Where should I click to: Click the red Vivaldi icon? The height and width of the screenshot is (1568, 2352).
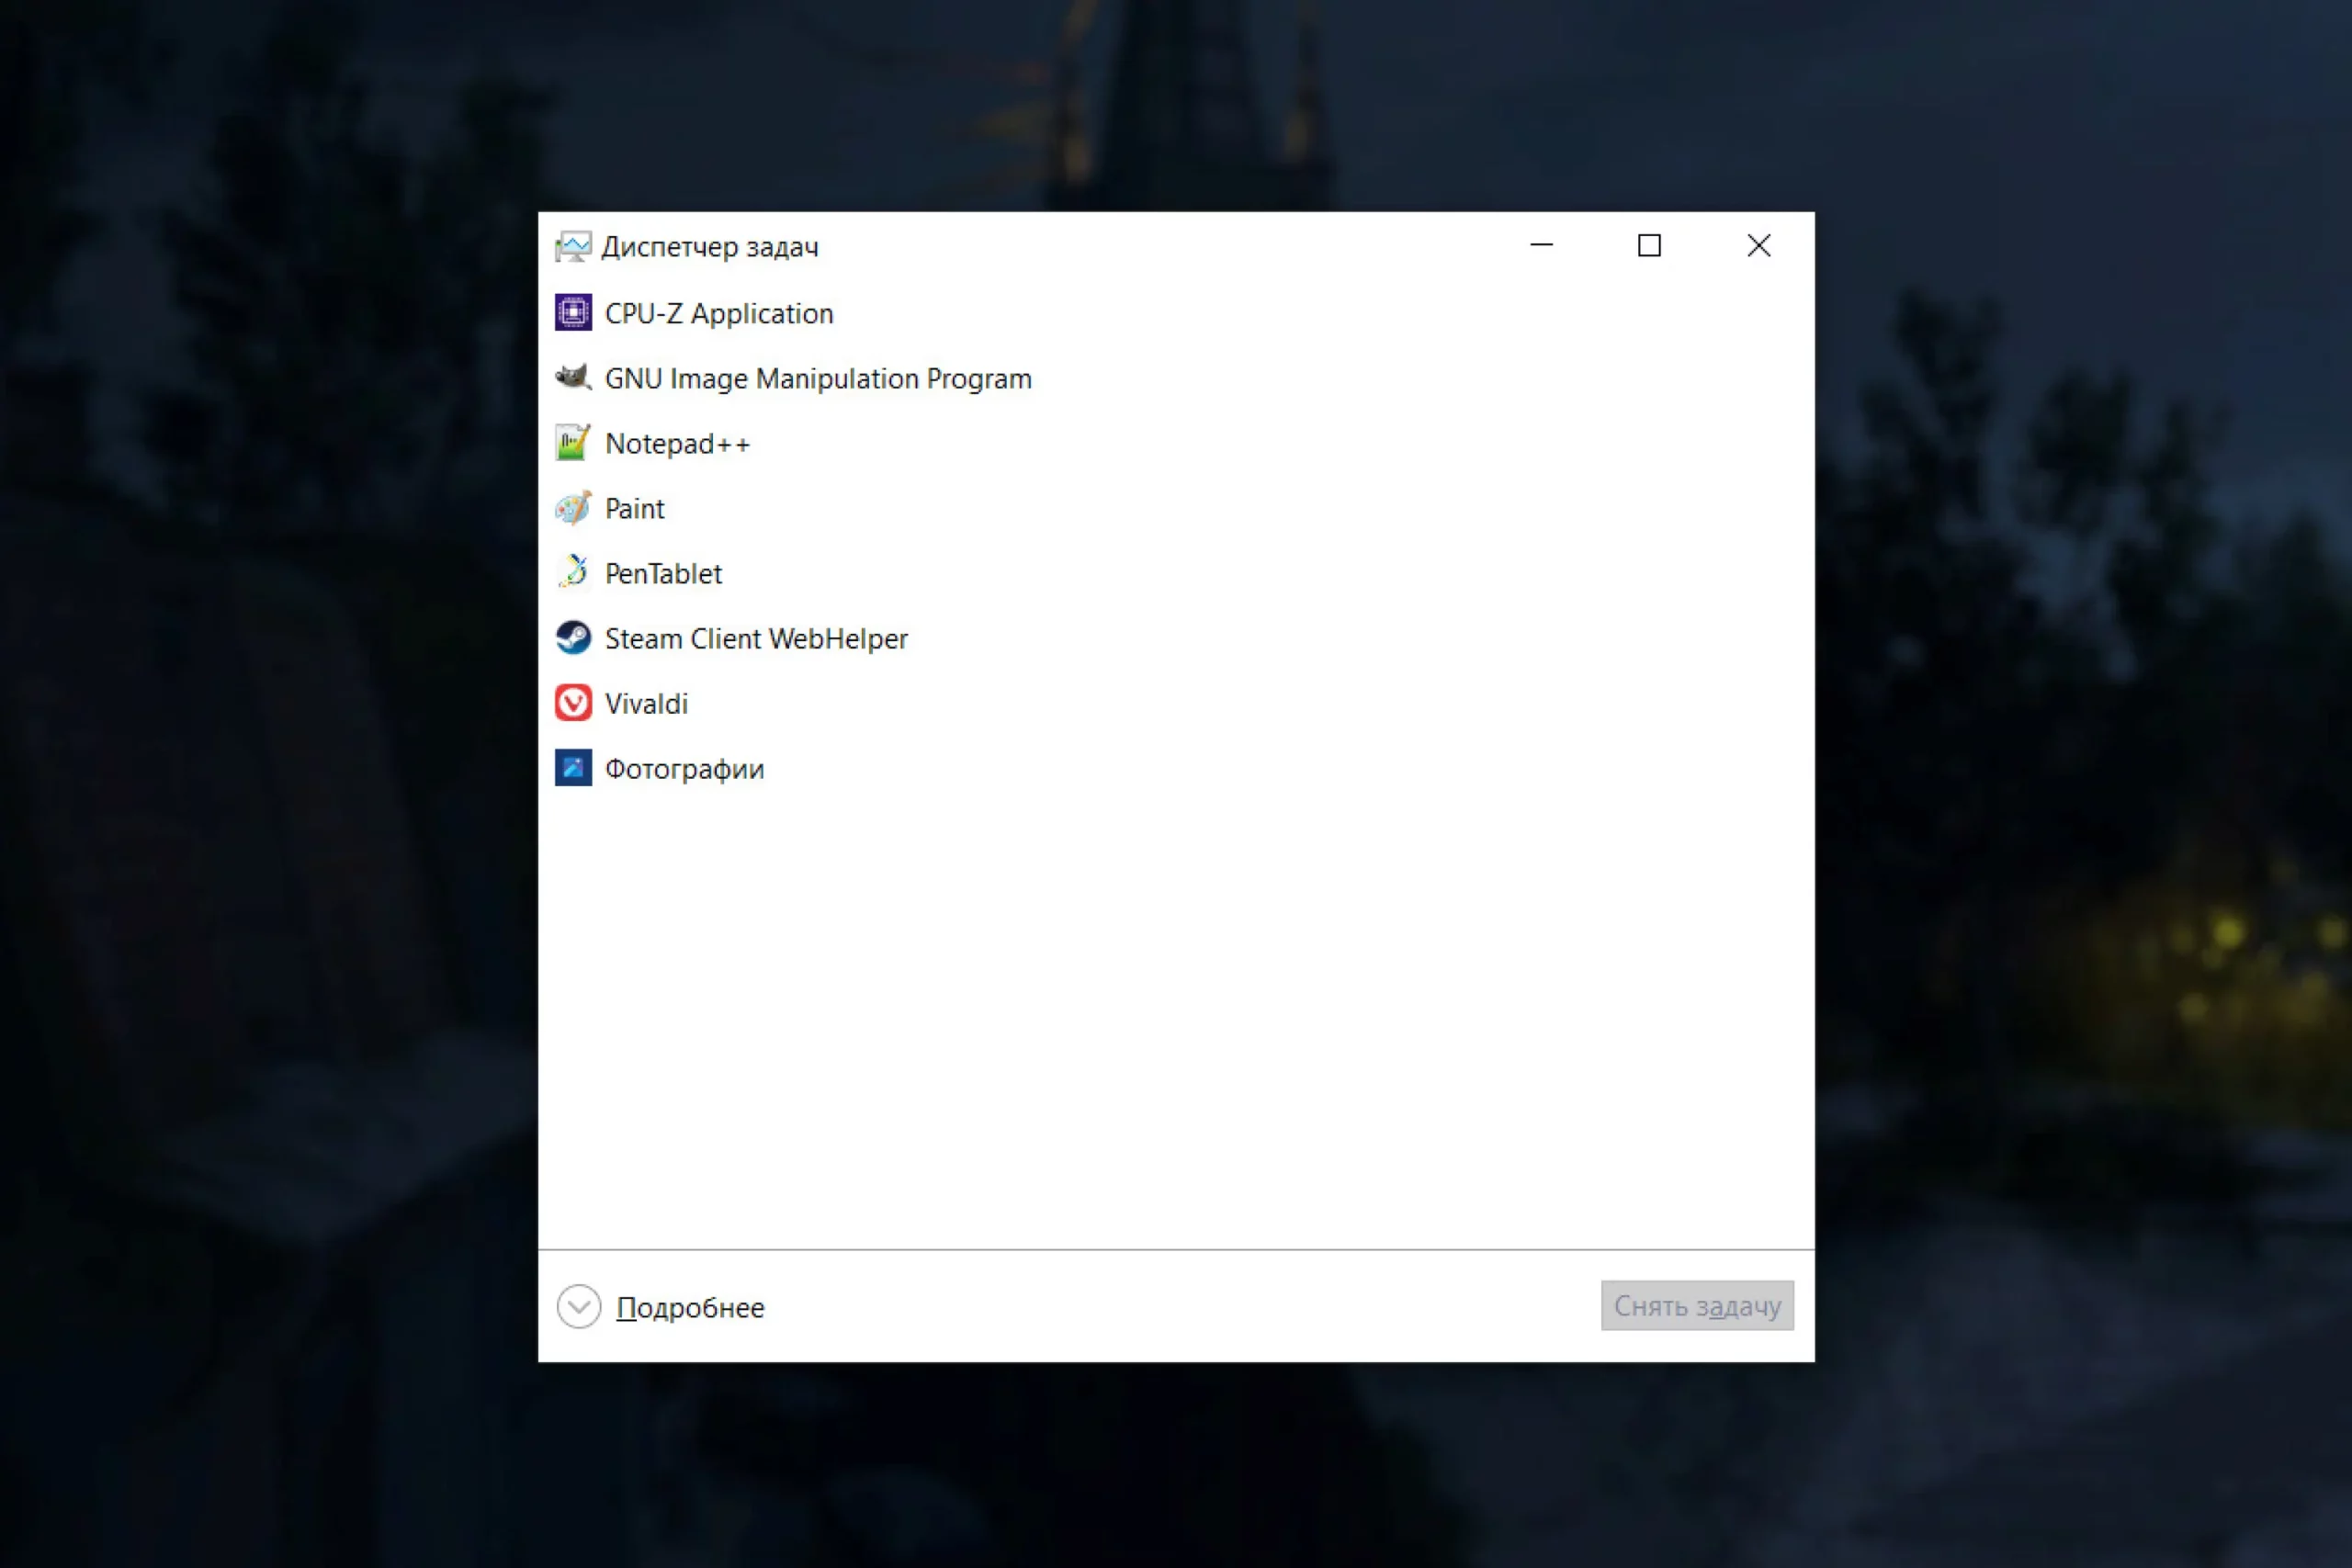(573, 703)
